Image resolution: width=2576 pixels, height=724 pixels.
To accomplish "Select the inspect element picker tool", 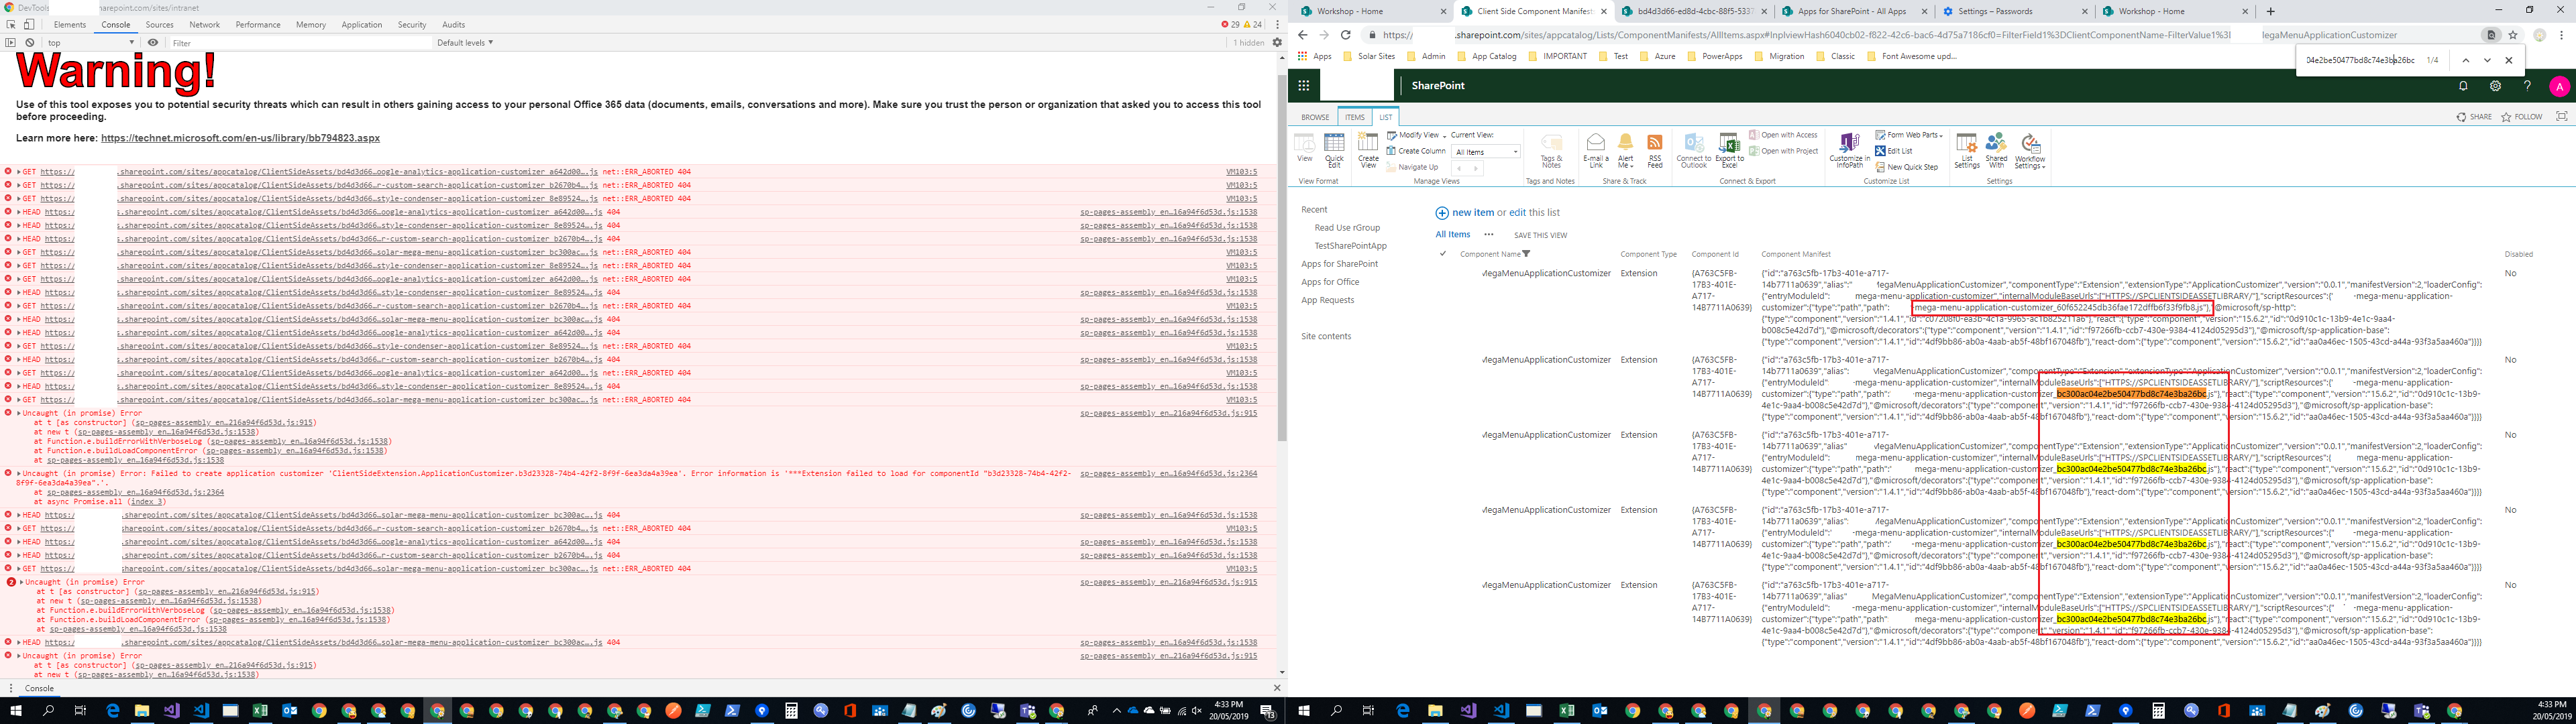I will pyautogui.click(x=11, y=24).
